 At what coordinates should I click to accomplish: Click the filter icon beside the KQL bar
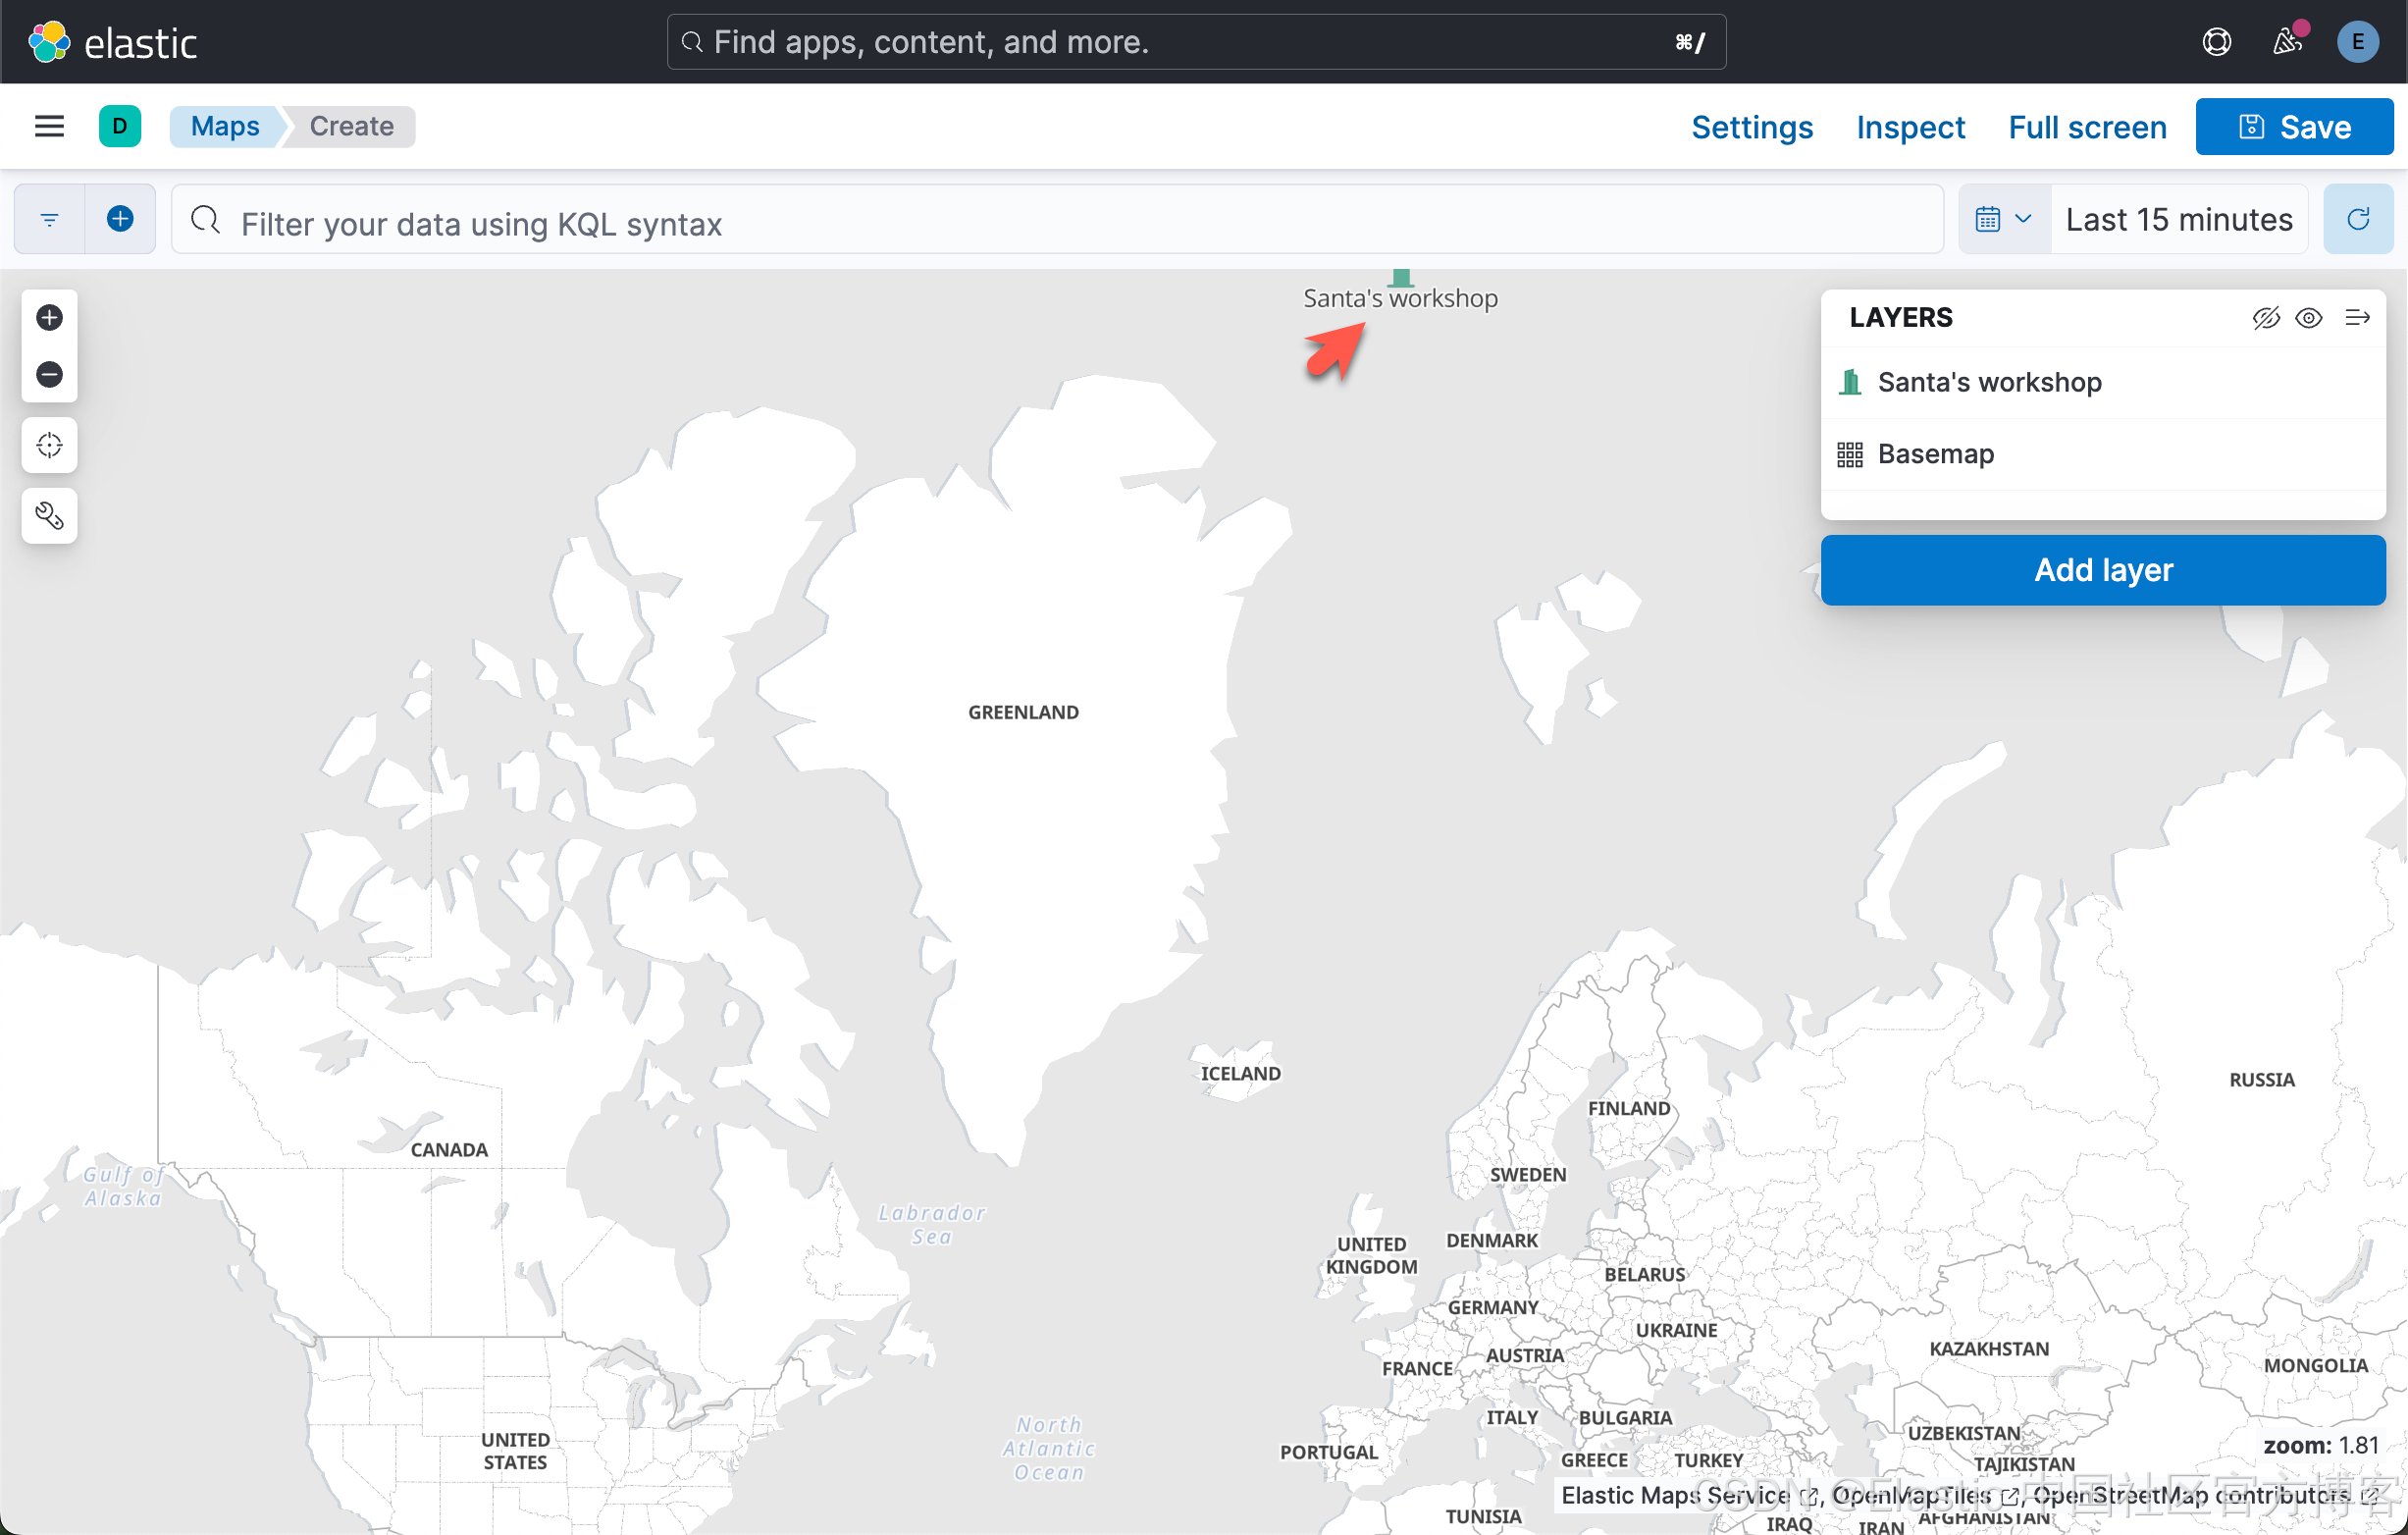coord(48,219)
